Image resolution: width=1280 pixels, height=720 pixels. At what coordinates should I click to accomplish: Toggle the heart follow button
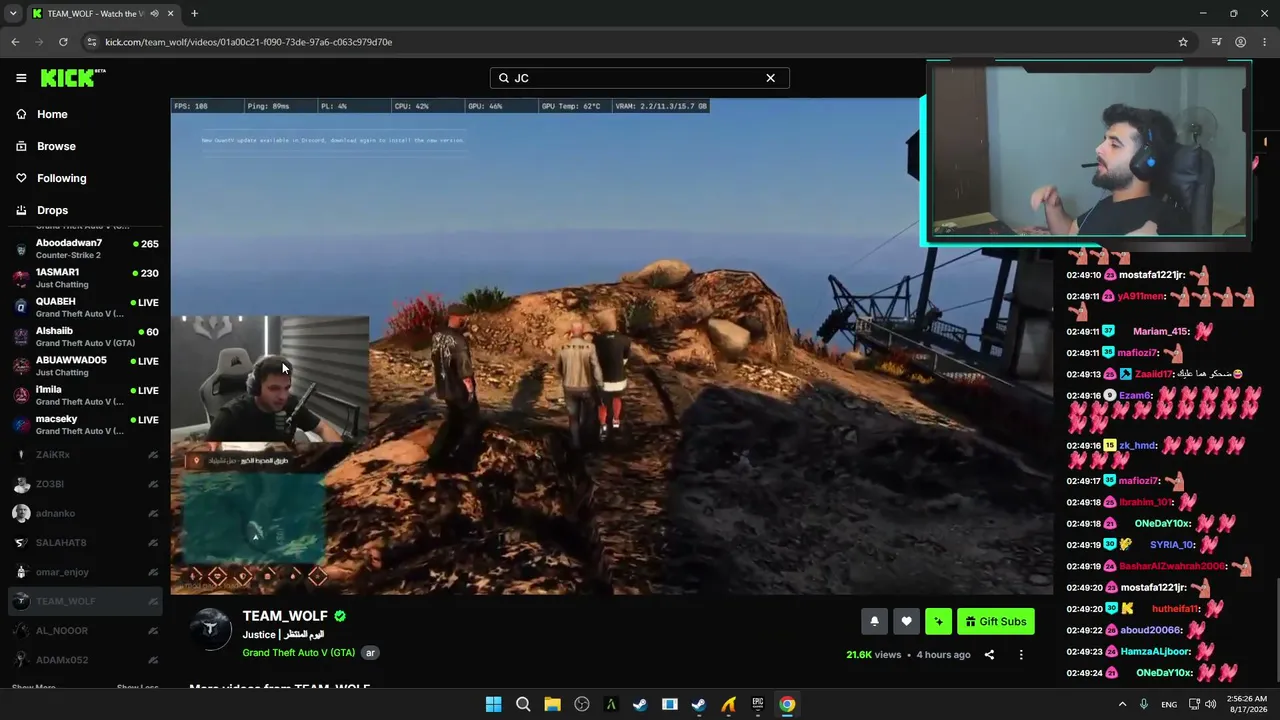coord(906,621)
